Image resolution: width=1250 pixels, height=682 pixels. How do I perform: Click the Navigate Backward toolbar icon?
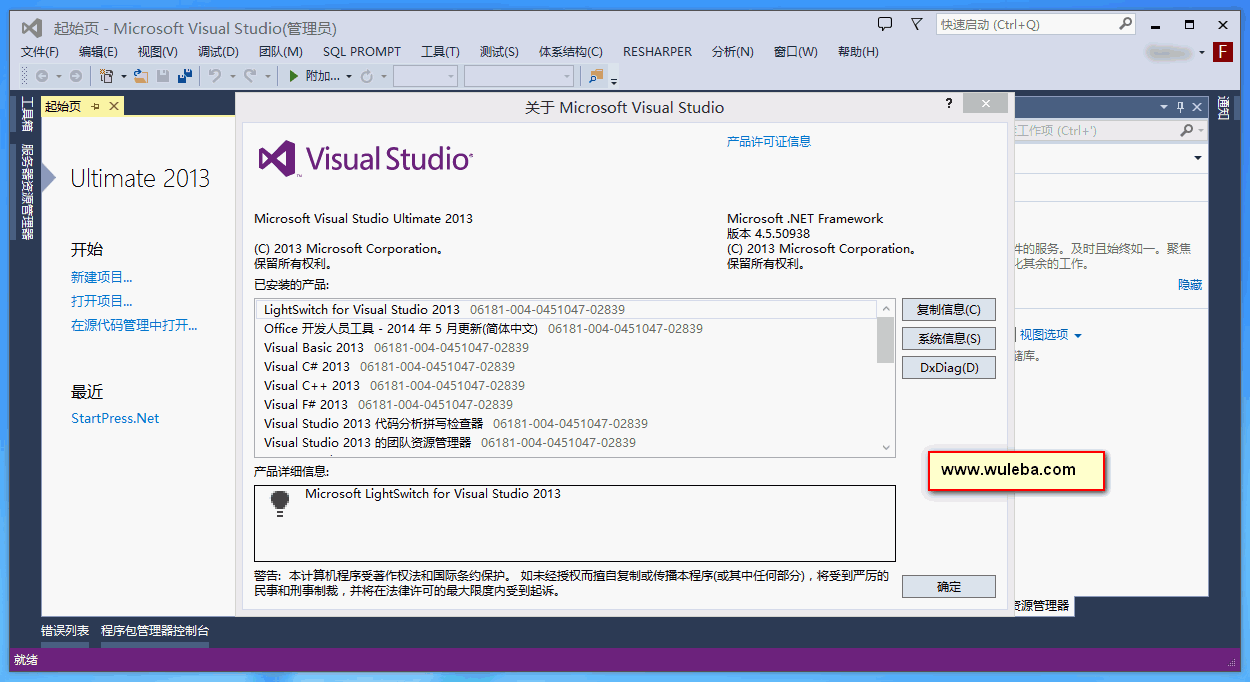click(42, 76)
